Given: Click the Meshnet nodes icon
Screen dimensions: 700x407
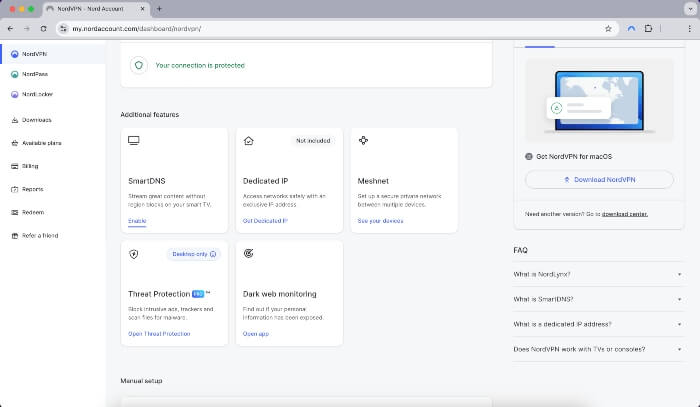Looking at the screenshot, I should click(363, 141).
